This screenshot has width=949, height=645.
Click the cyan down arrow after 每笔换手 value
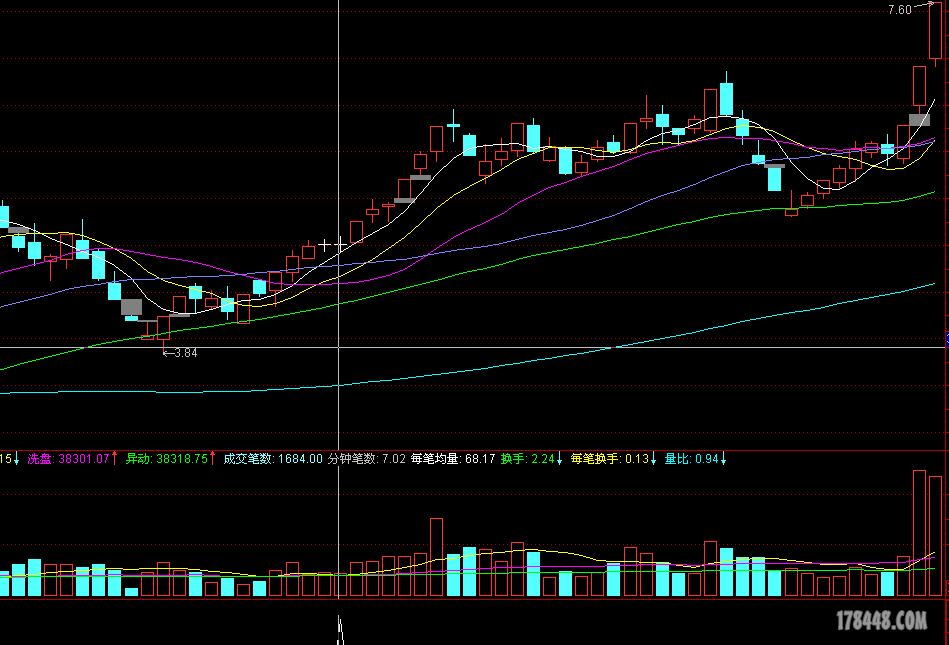[654, 459]
